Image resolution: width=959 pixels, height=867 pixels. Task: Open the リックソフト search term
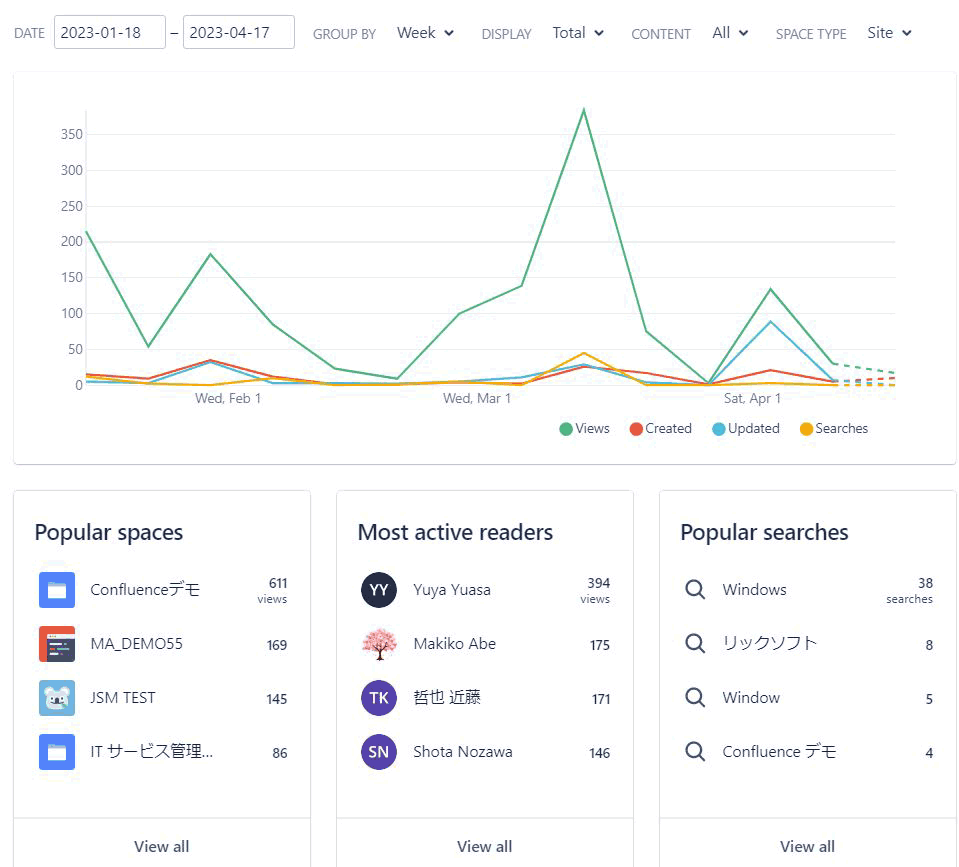(x=769, y=644)
